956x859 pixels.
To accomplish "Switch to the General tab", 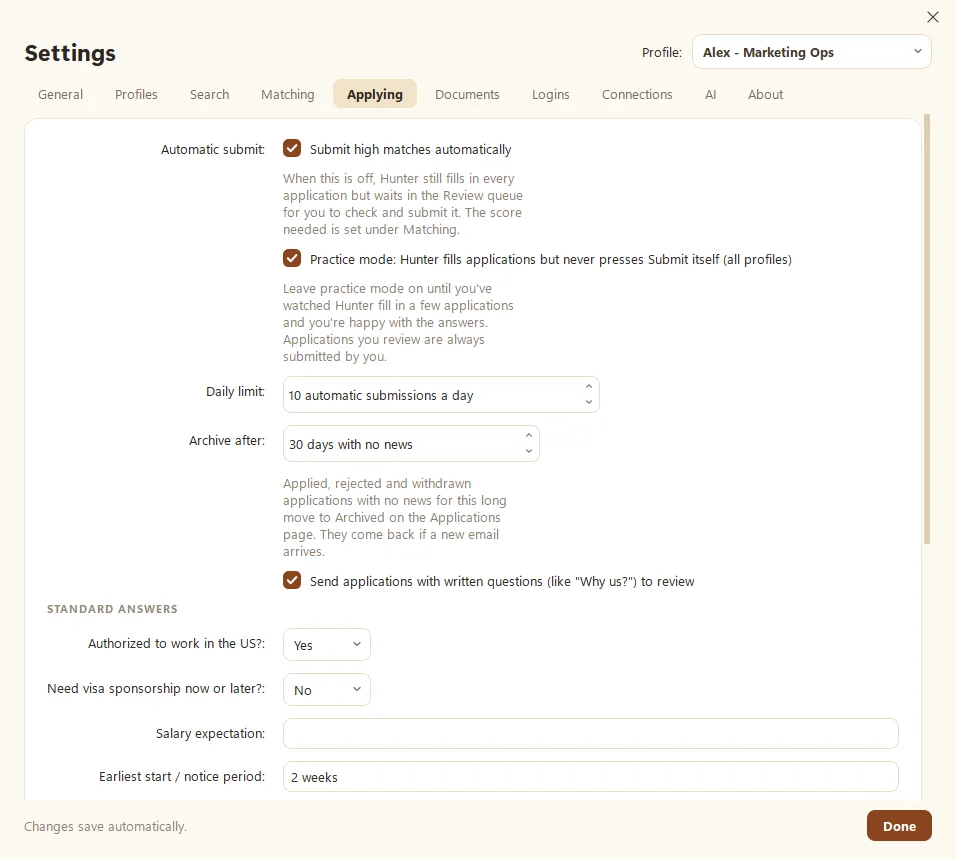I will (60, 94).
